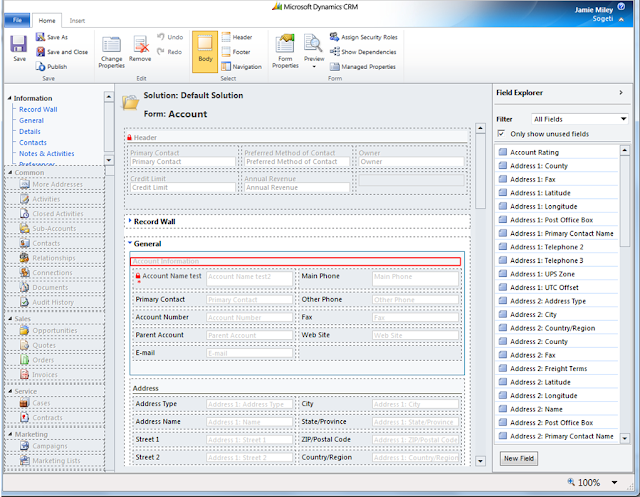The image size is (640, 497).
Task: Jump to the Details tab link
Action: pos(30,131)
